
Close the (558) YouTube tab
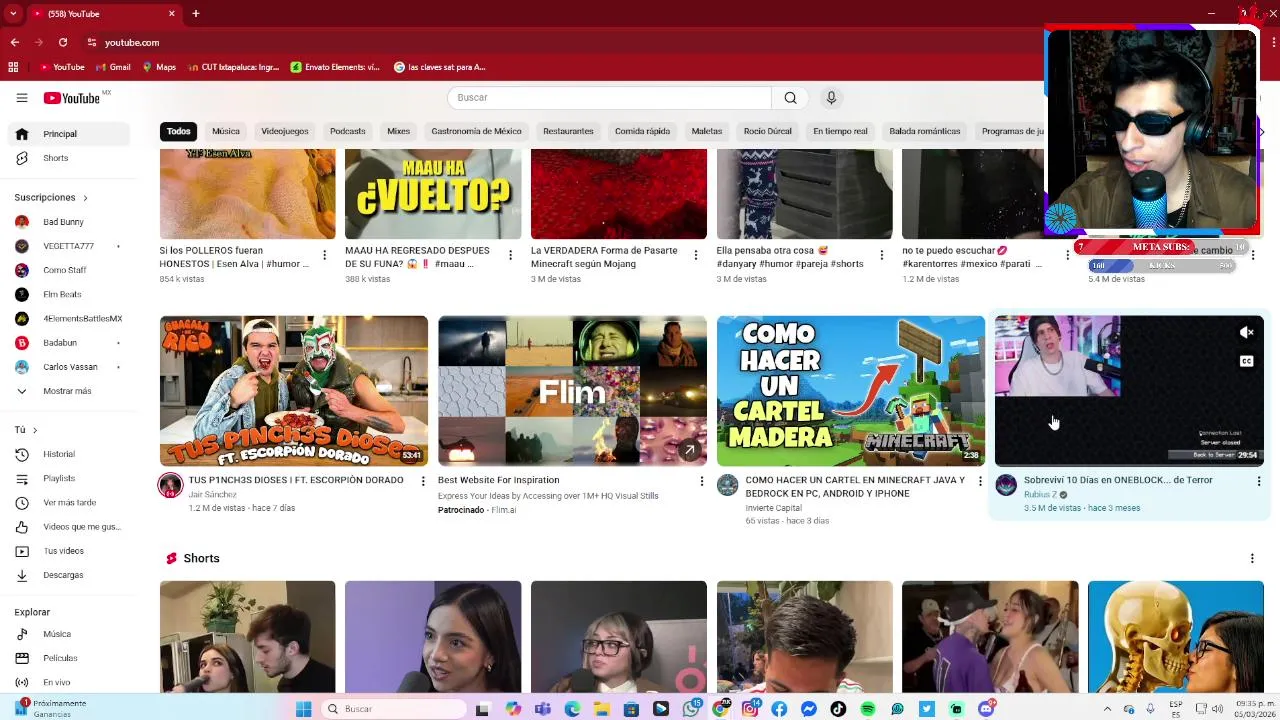tap(171, 14)
